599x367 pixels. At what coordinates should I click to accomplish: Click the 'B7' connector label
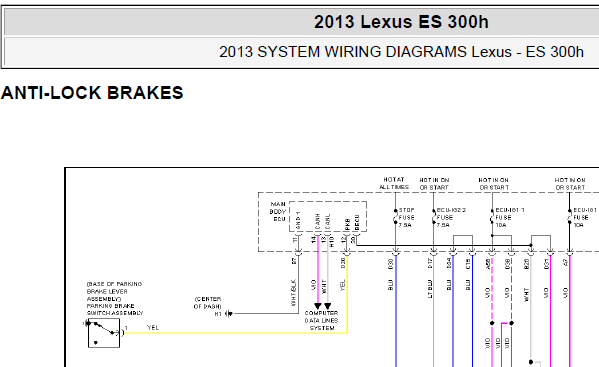click(x=294, y=261)
